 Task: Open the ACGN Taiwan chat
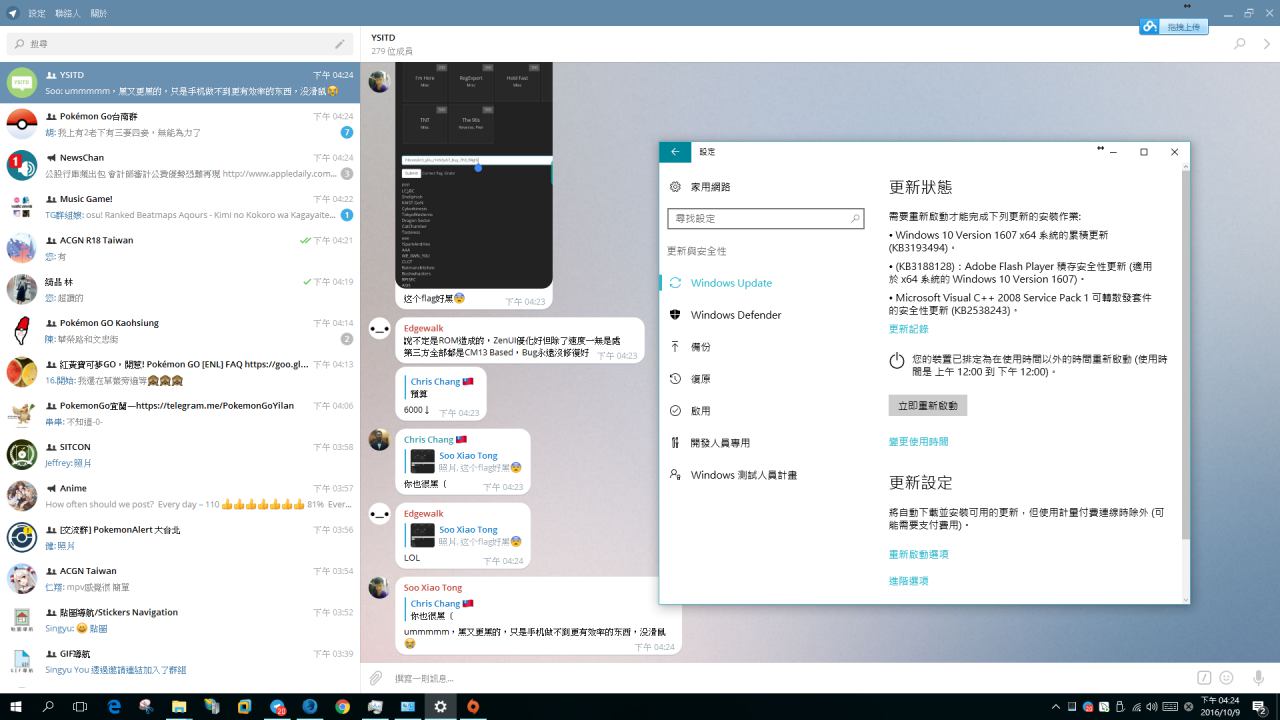pos(180,579)
